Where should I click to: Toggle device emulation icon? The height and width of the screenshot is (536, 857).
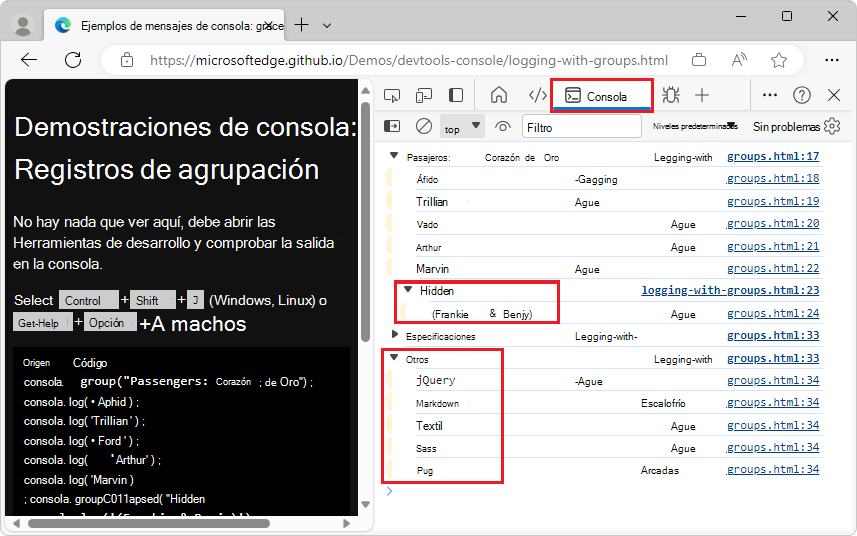[x=424, y=96]
